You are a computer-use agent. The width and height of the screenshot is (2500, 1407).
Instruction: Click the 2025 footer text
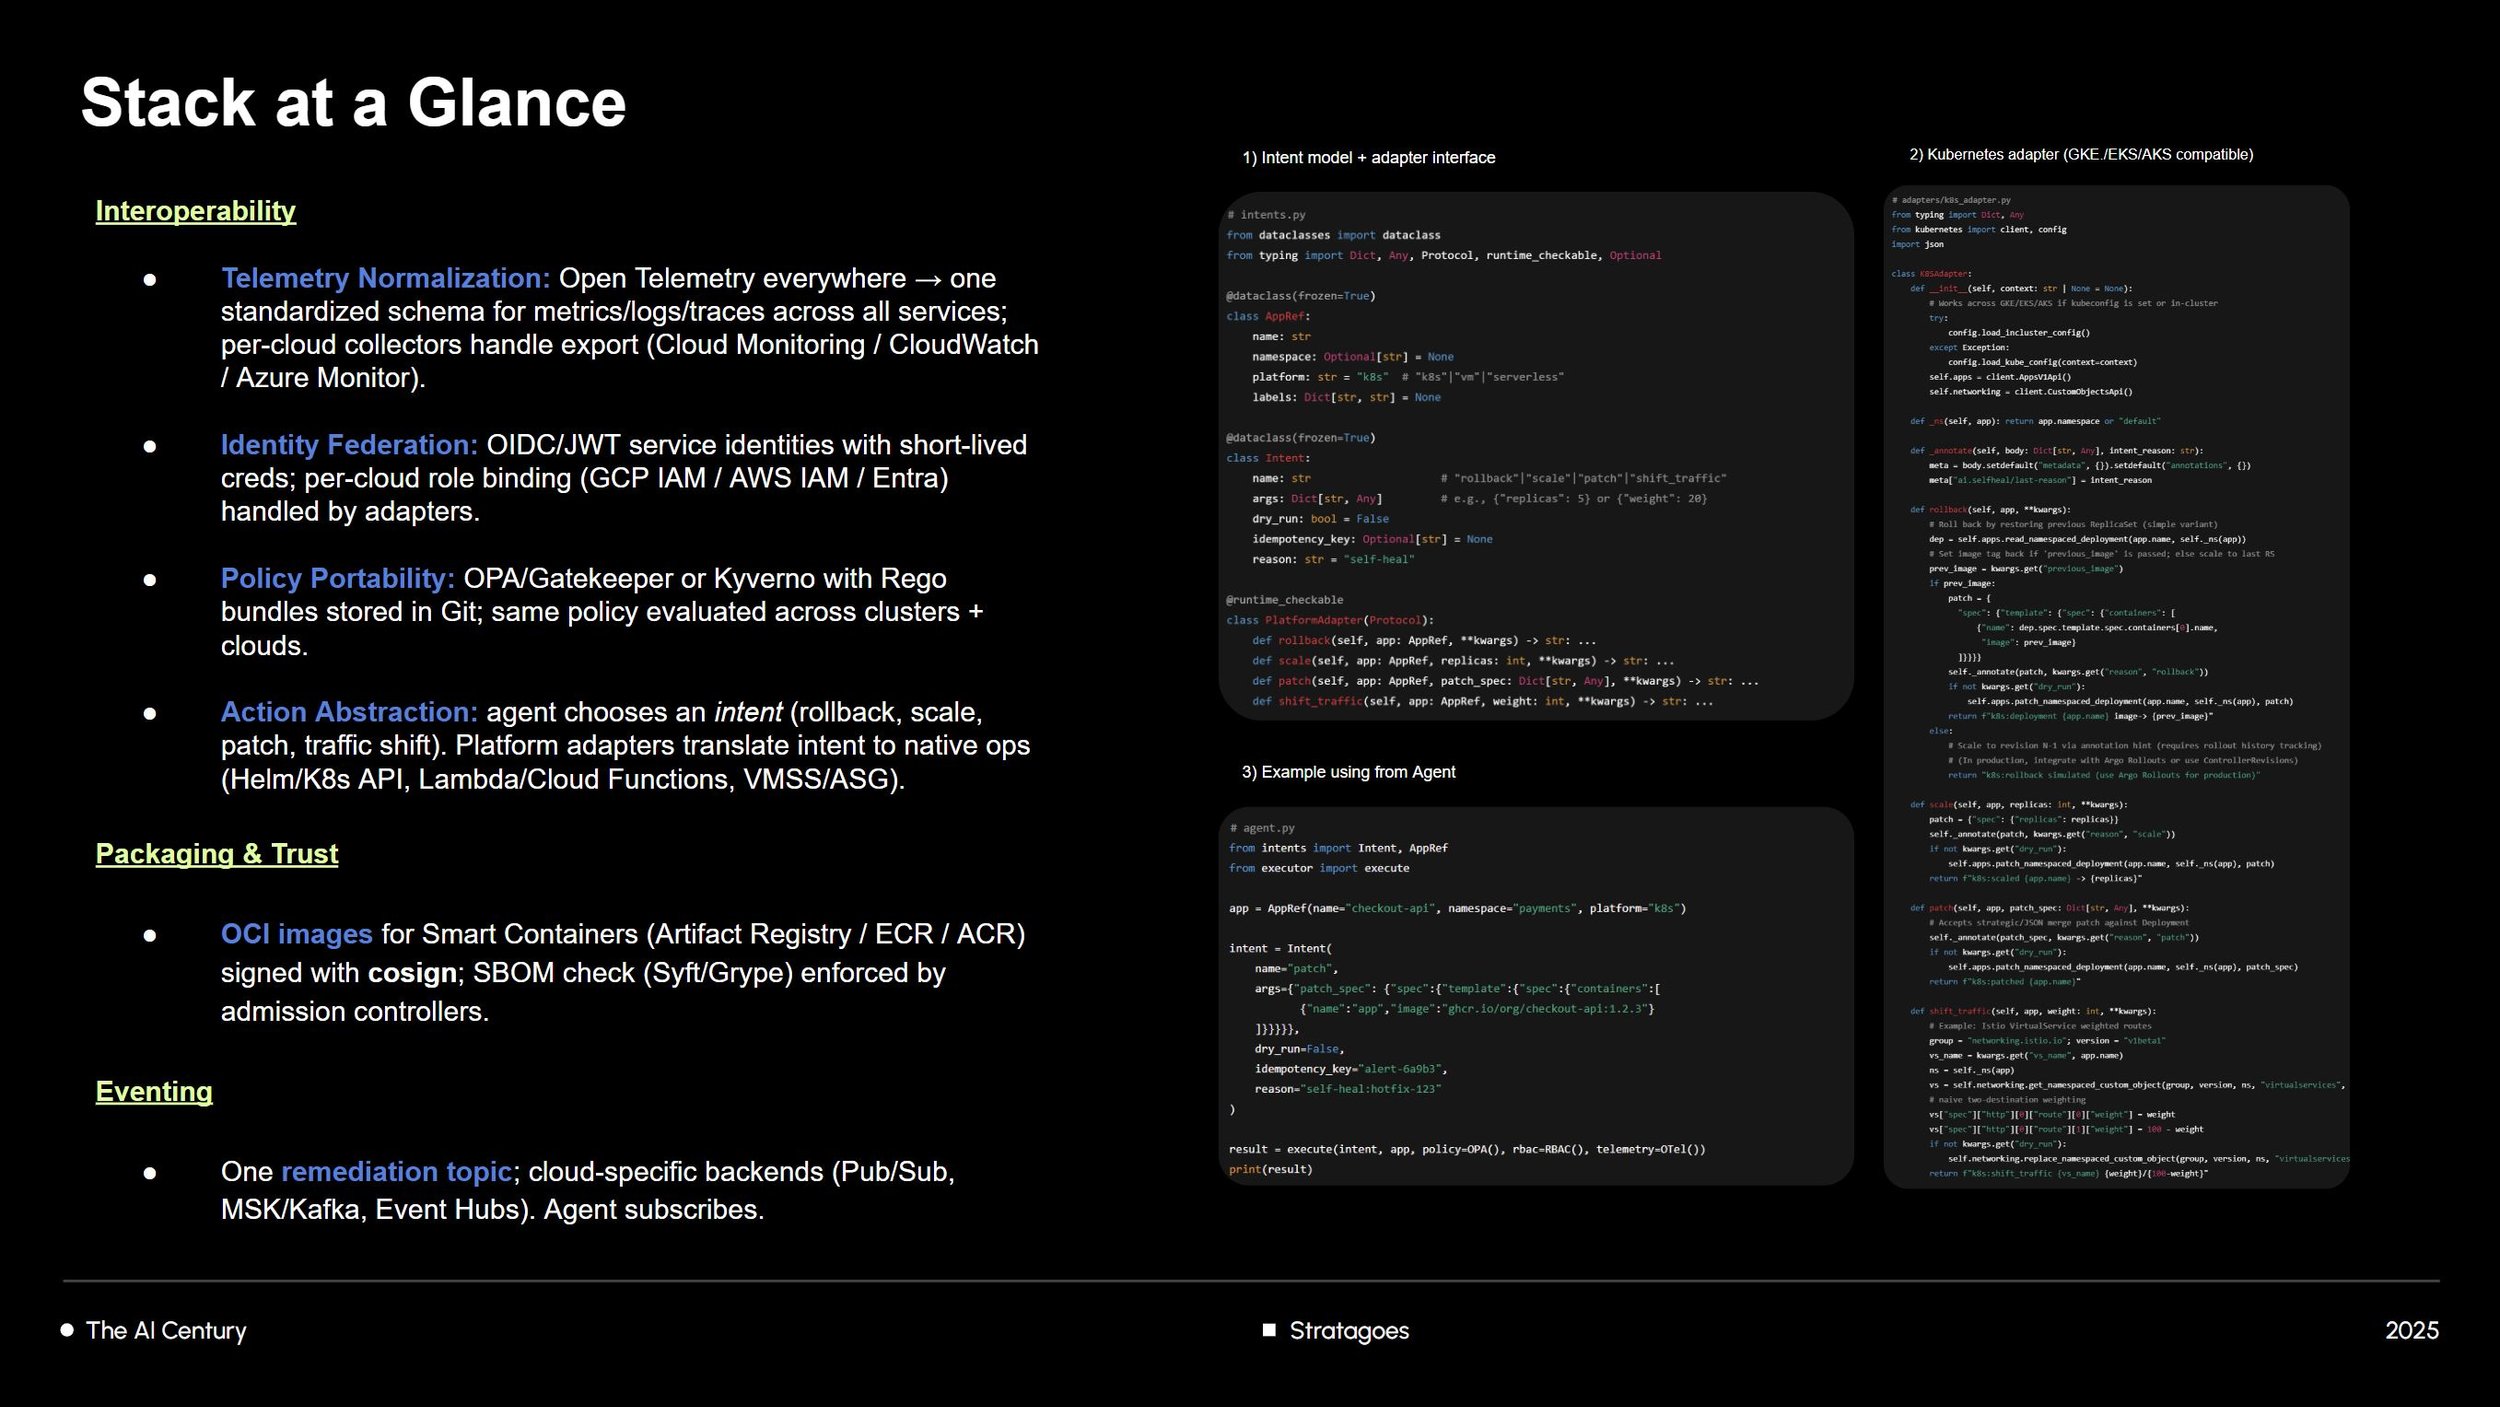pyautogui.click(x=2411, y=1331)
